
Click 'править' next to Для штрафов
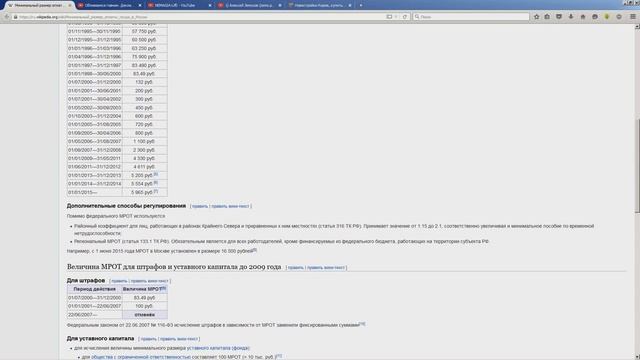point(119,281)
